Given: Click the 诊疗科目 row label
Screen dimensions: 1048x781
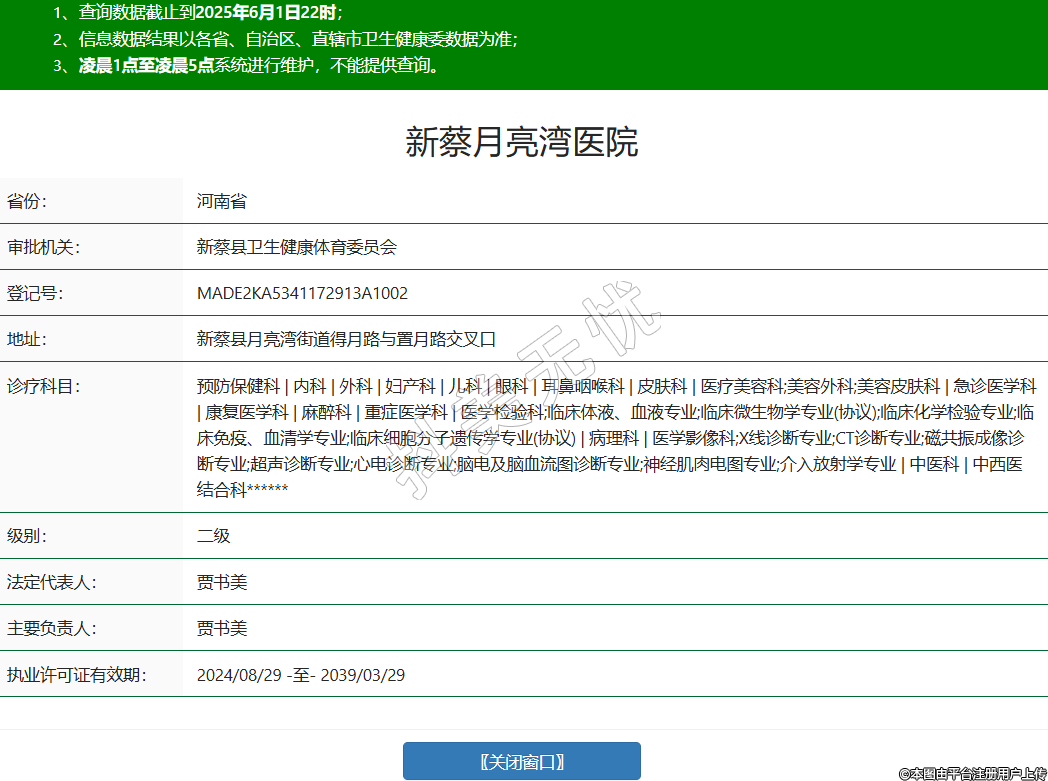Looking at the screenshot, I should [x=43, y=386].
